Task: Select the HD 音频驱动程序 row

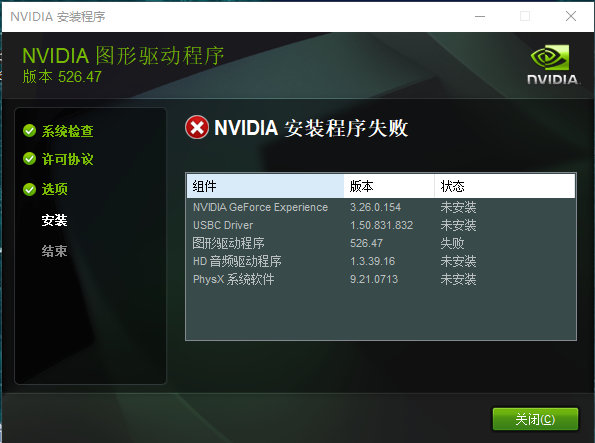Action: coord(381,261)
